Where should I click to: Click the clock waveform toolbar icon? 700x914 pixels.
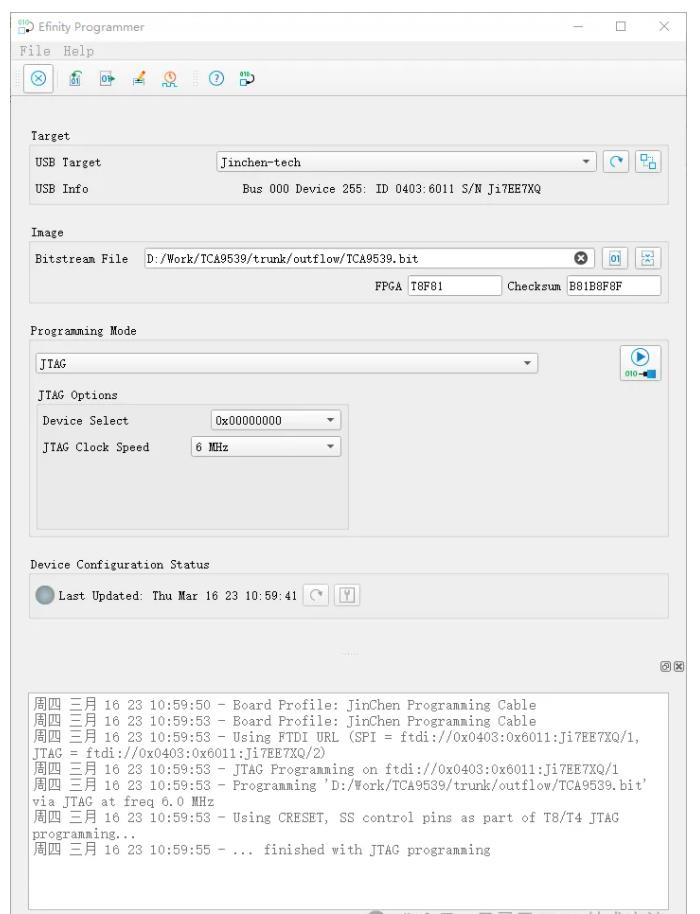tap(170, 79)
